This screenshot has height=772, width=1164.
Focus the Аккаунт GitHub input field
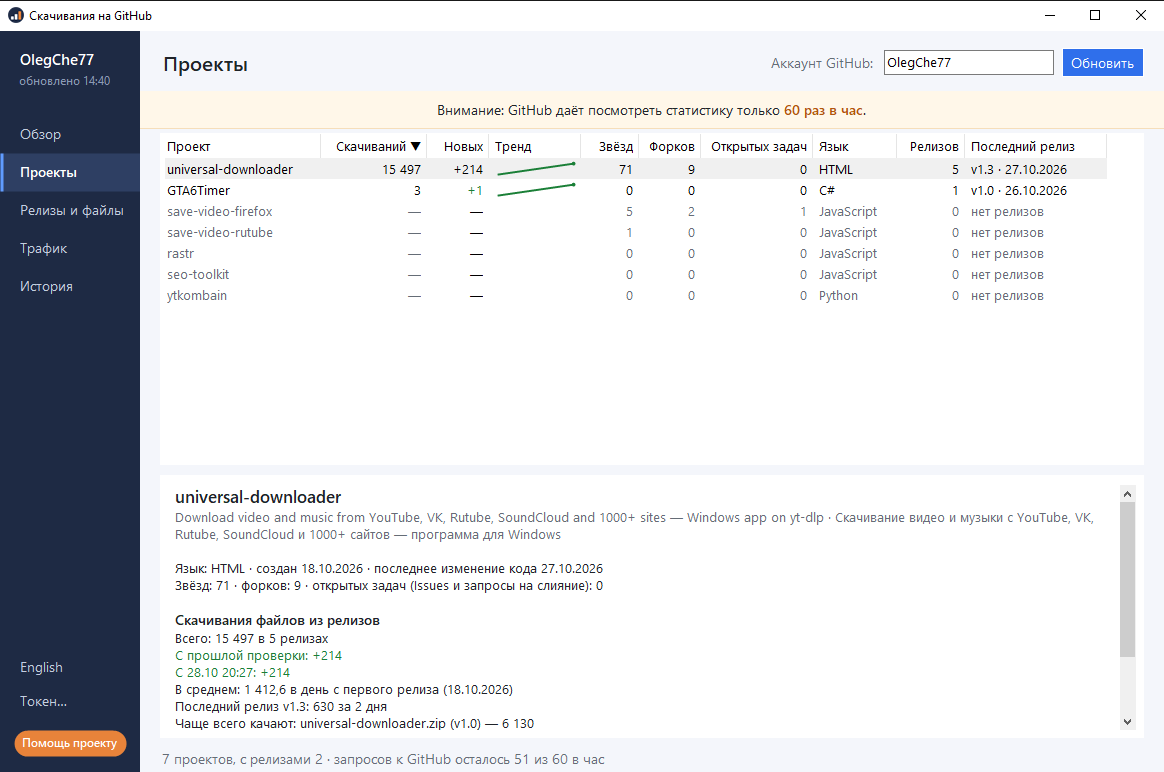[x=969, y=63]
